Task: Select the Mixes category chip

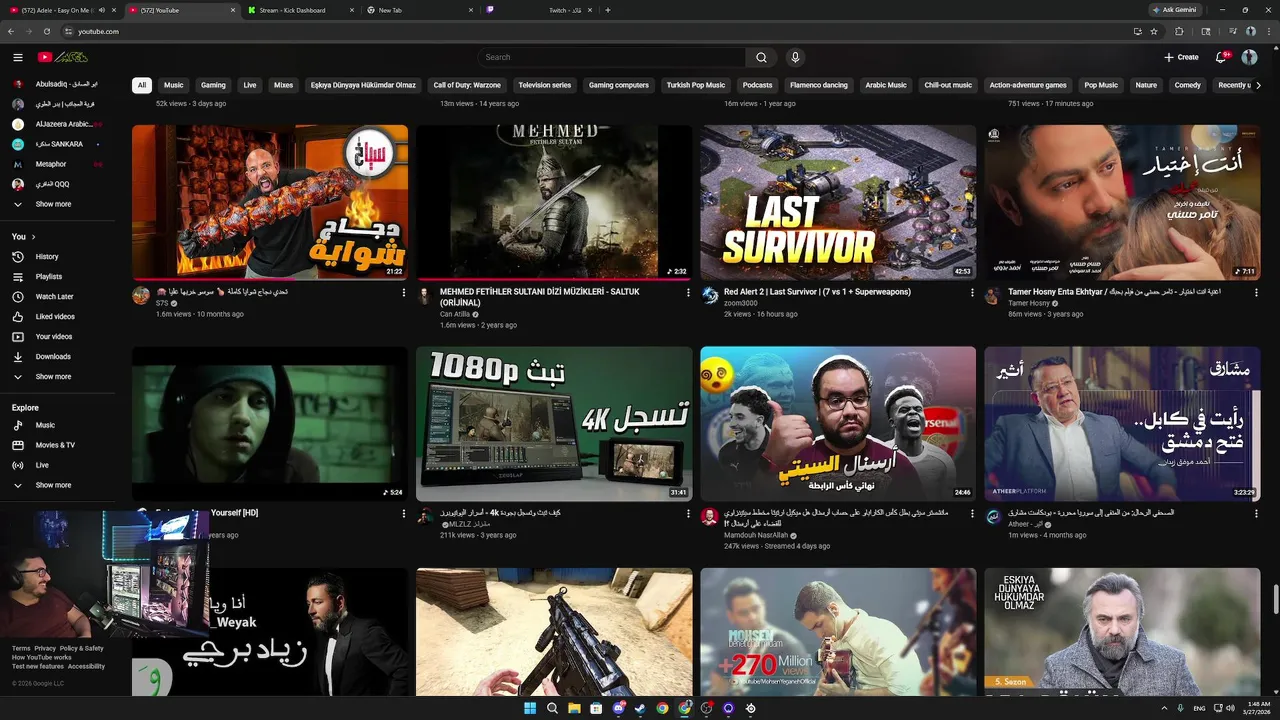Action: pyautogui.click(x=284, y=85)
